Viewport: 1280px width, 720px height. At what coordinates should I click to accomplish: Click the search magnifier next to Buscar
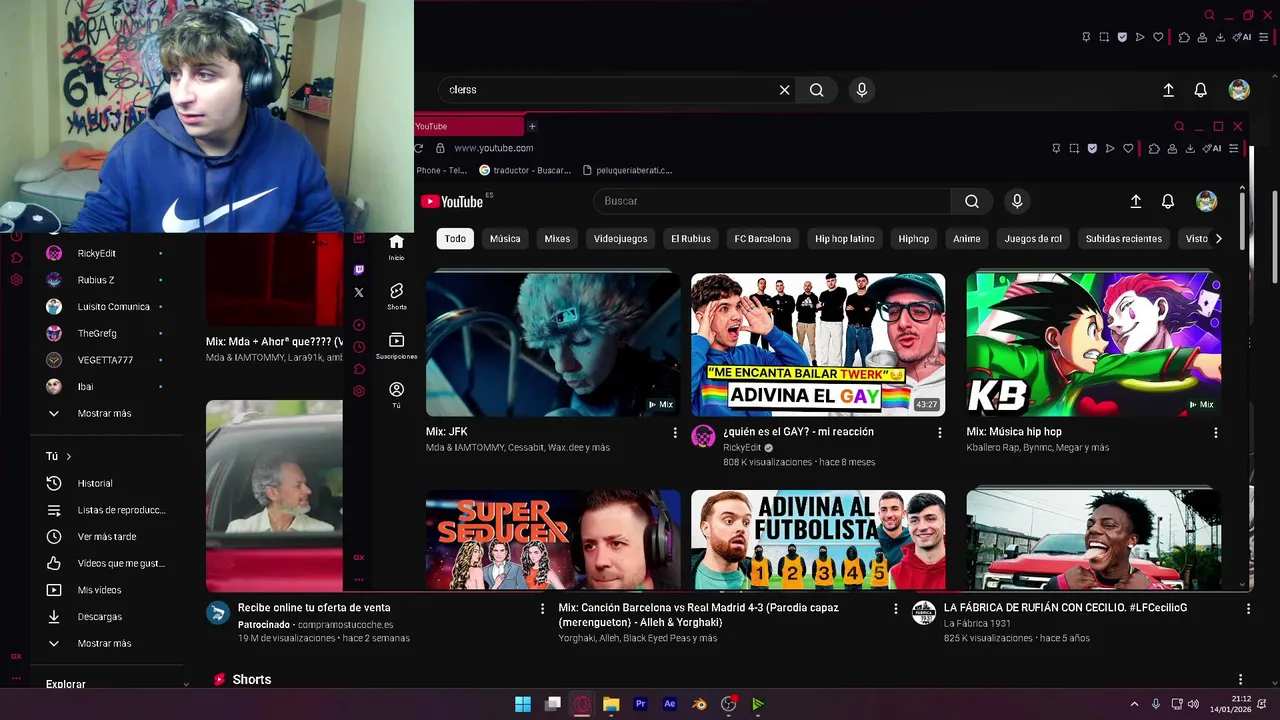click(x=972, y=201)
